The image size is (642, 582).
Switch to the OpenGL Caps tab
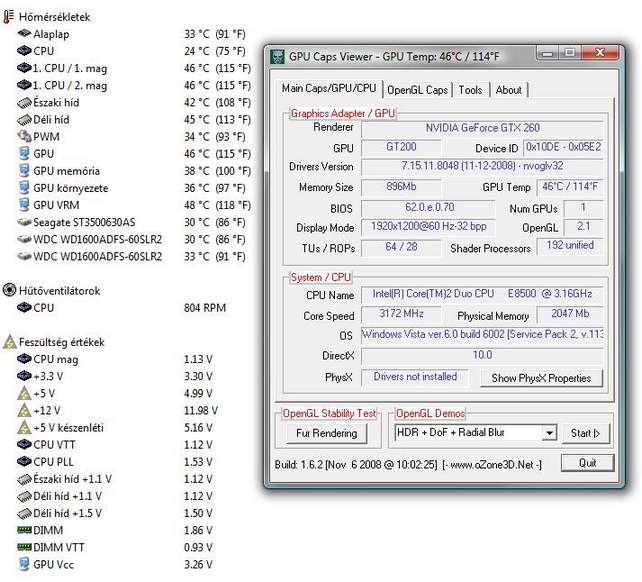(x=417, y=90)
